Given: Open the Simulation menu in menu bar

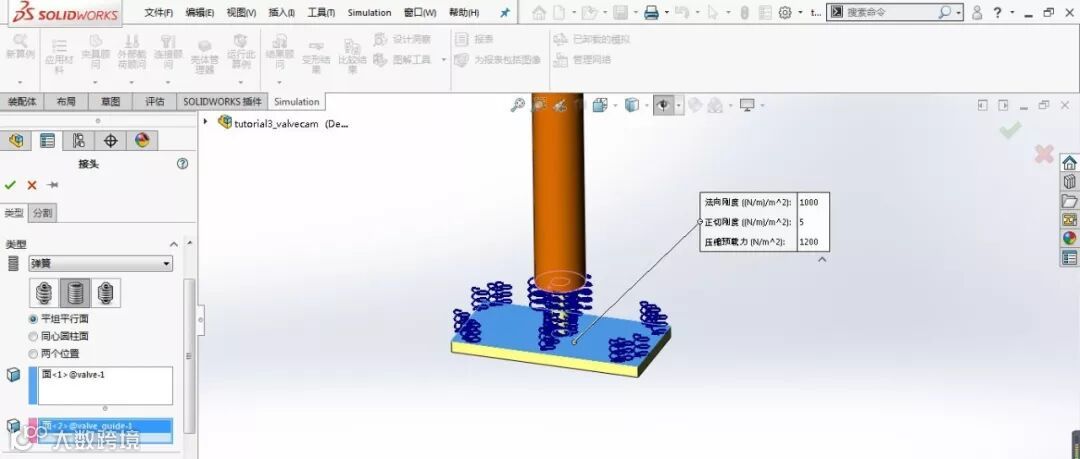Looking at the screenshot, I should point(369,12).
